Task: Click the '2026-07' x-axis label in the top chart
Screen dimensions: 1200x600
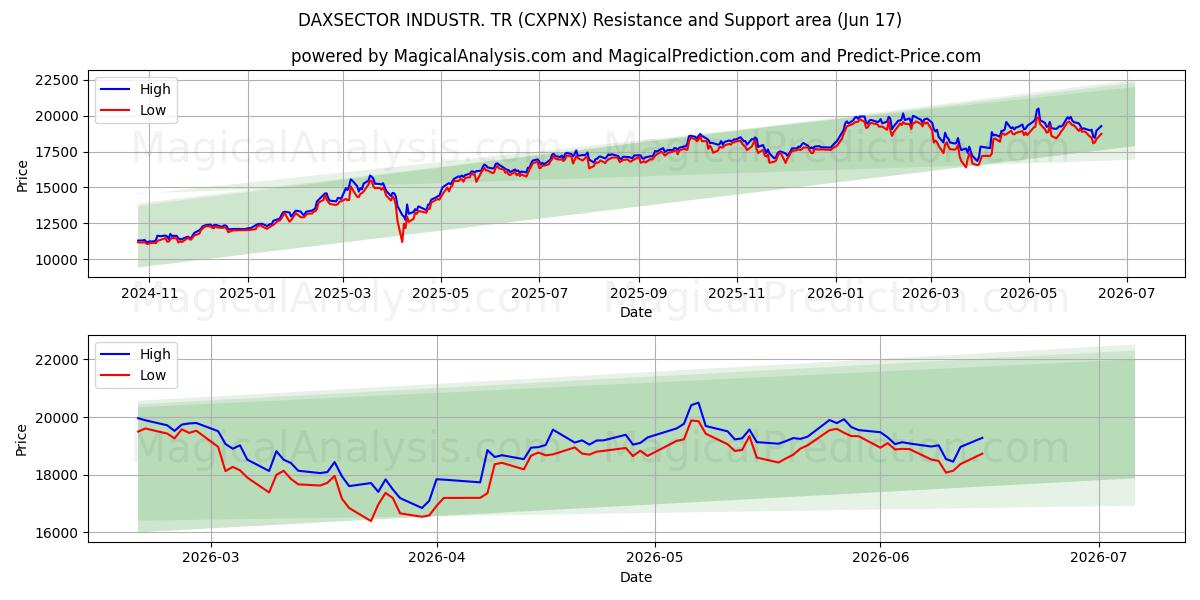Action: click(x=1127, y=295)
